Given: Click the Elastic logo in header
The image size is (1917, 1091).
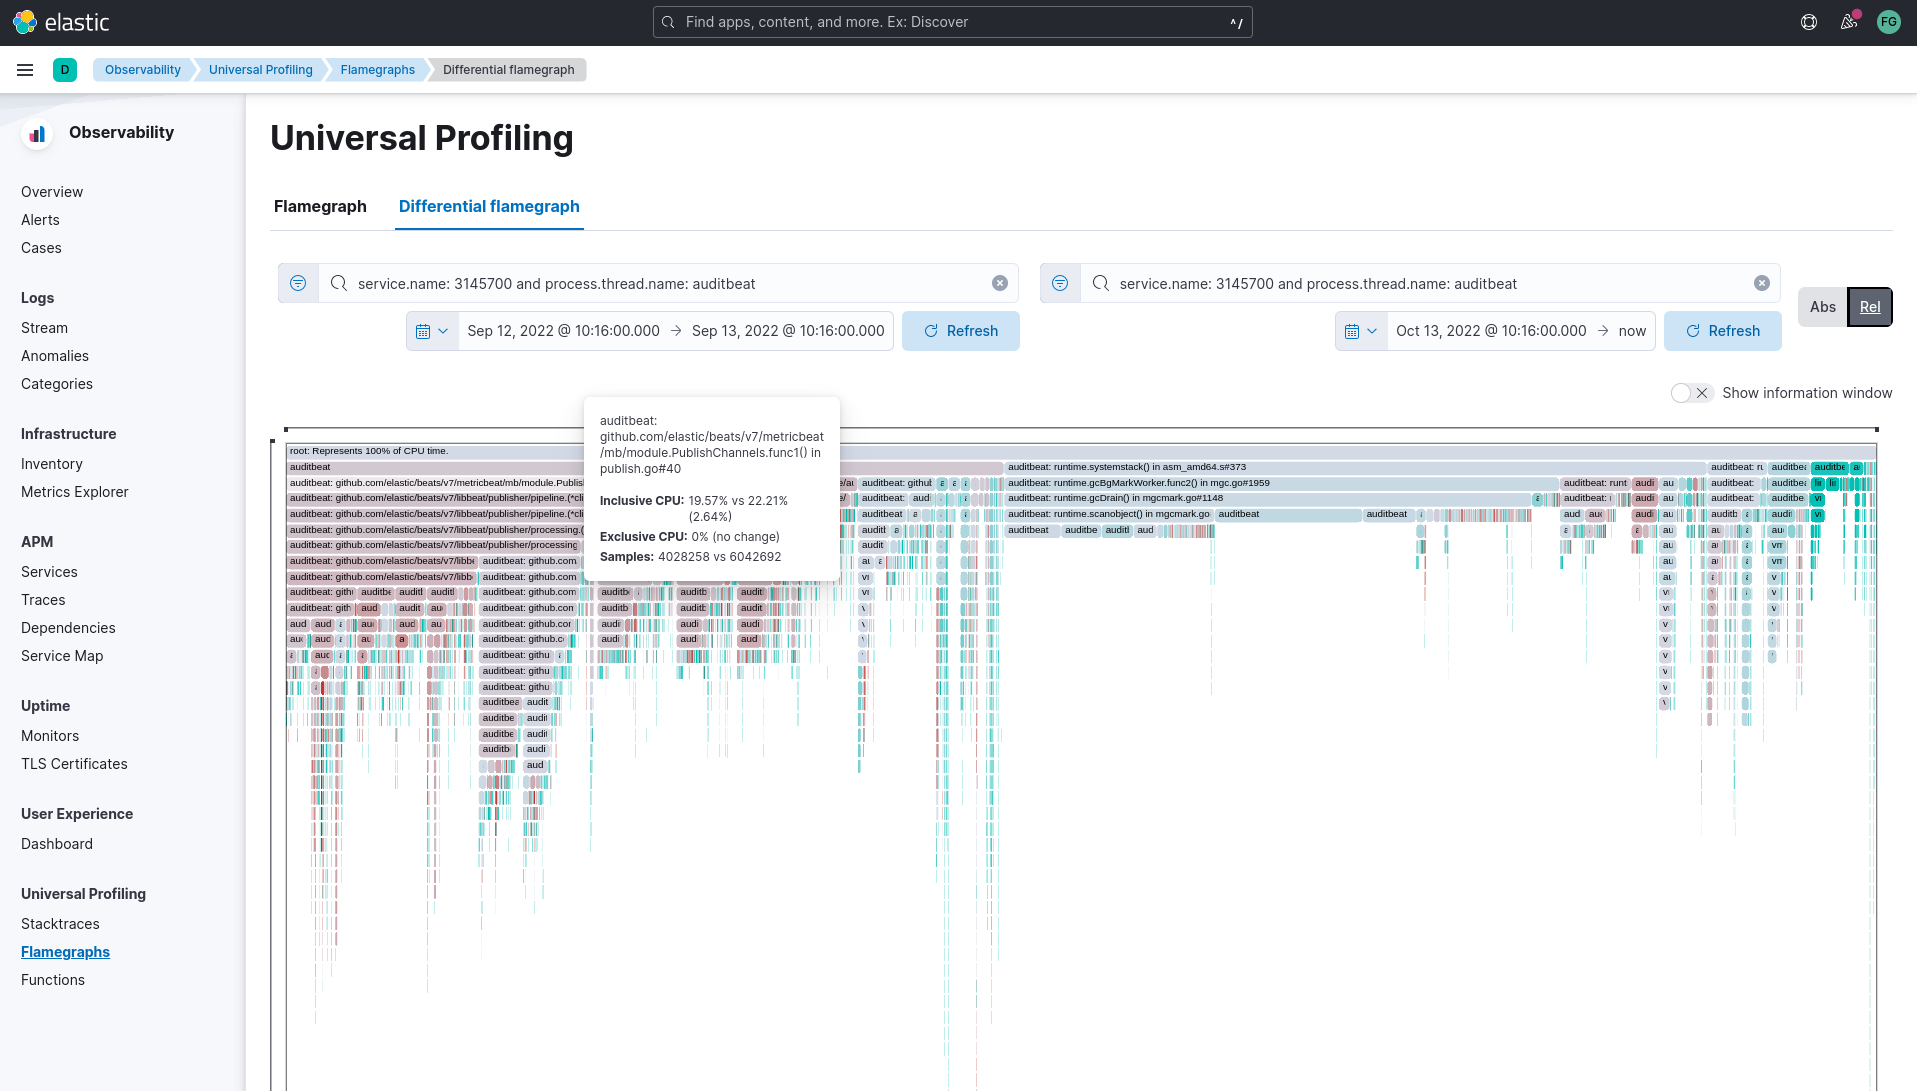Looking at the screenshot, I should click(61, 22).
